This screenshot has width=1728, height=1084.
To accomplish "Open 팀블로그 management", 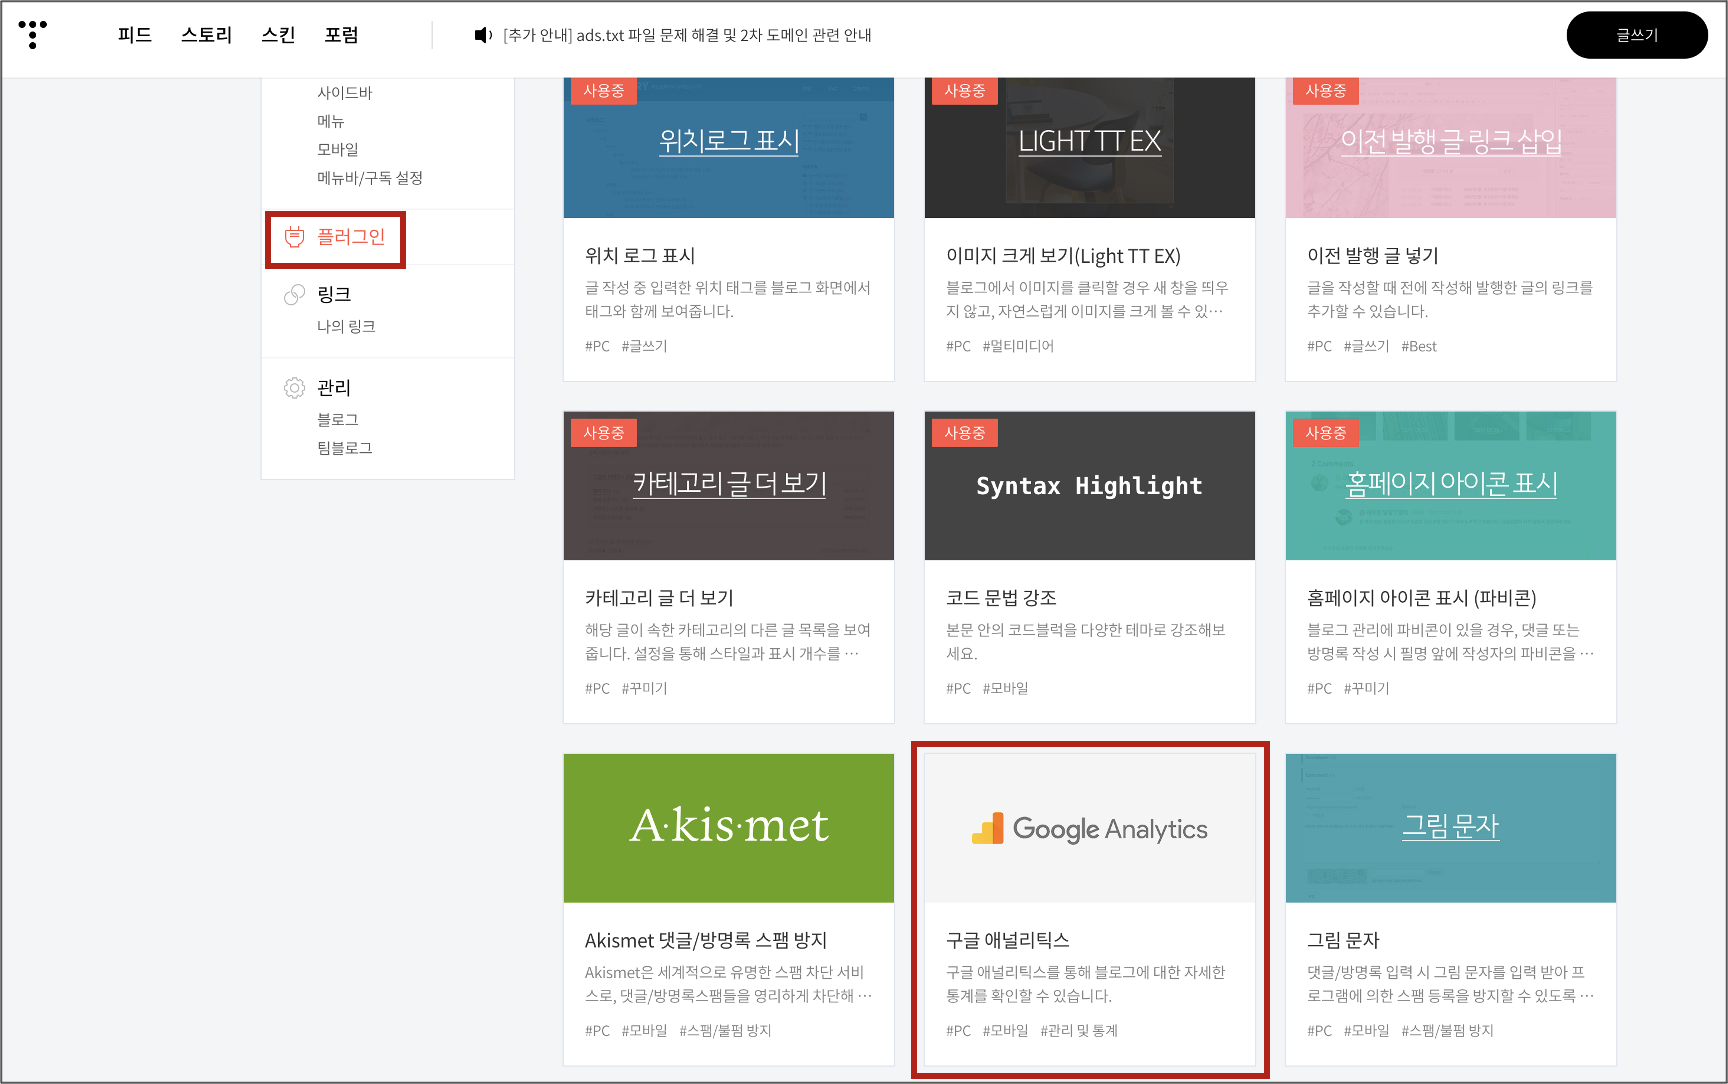I will (344, 448).
